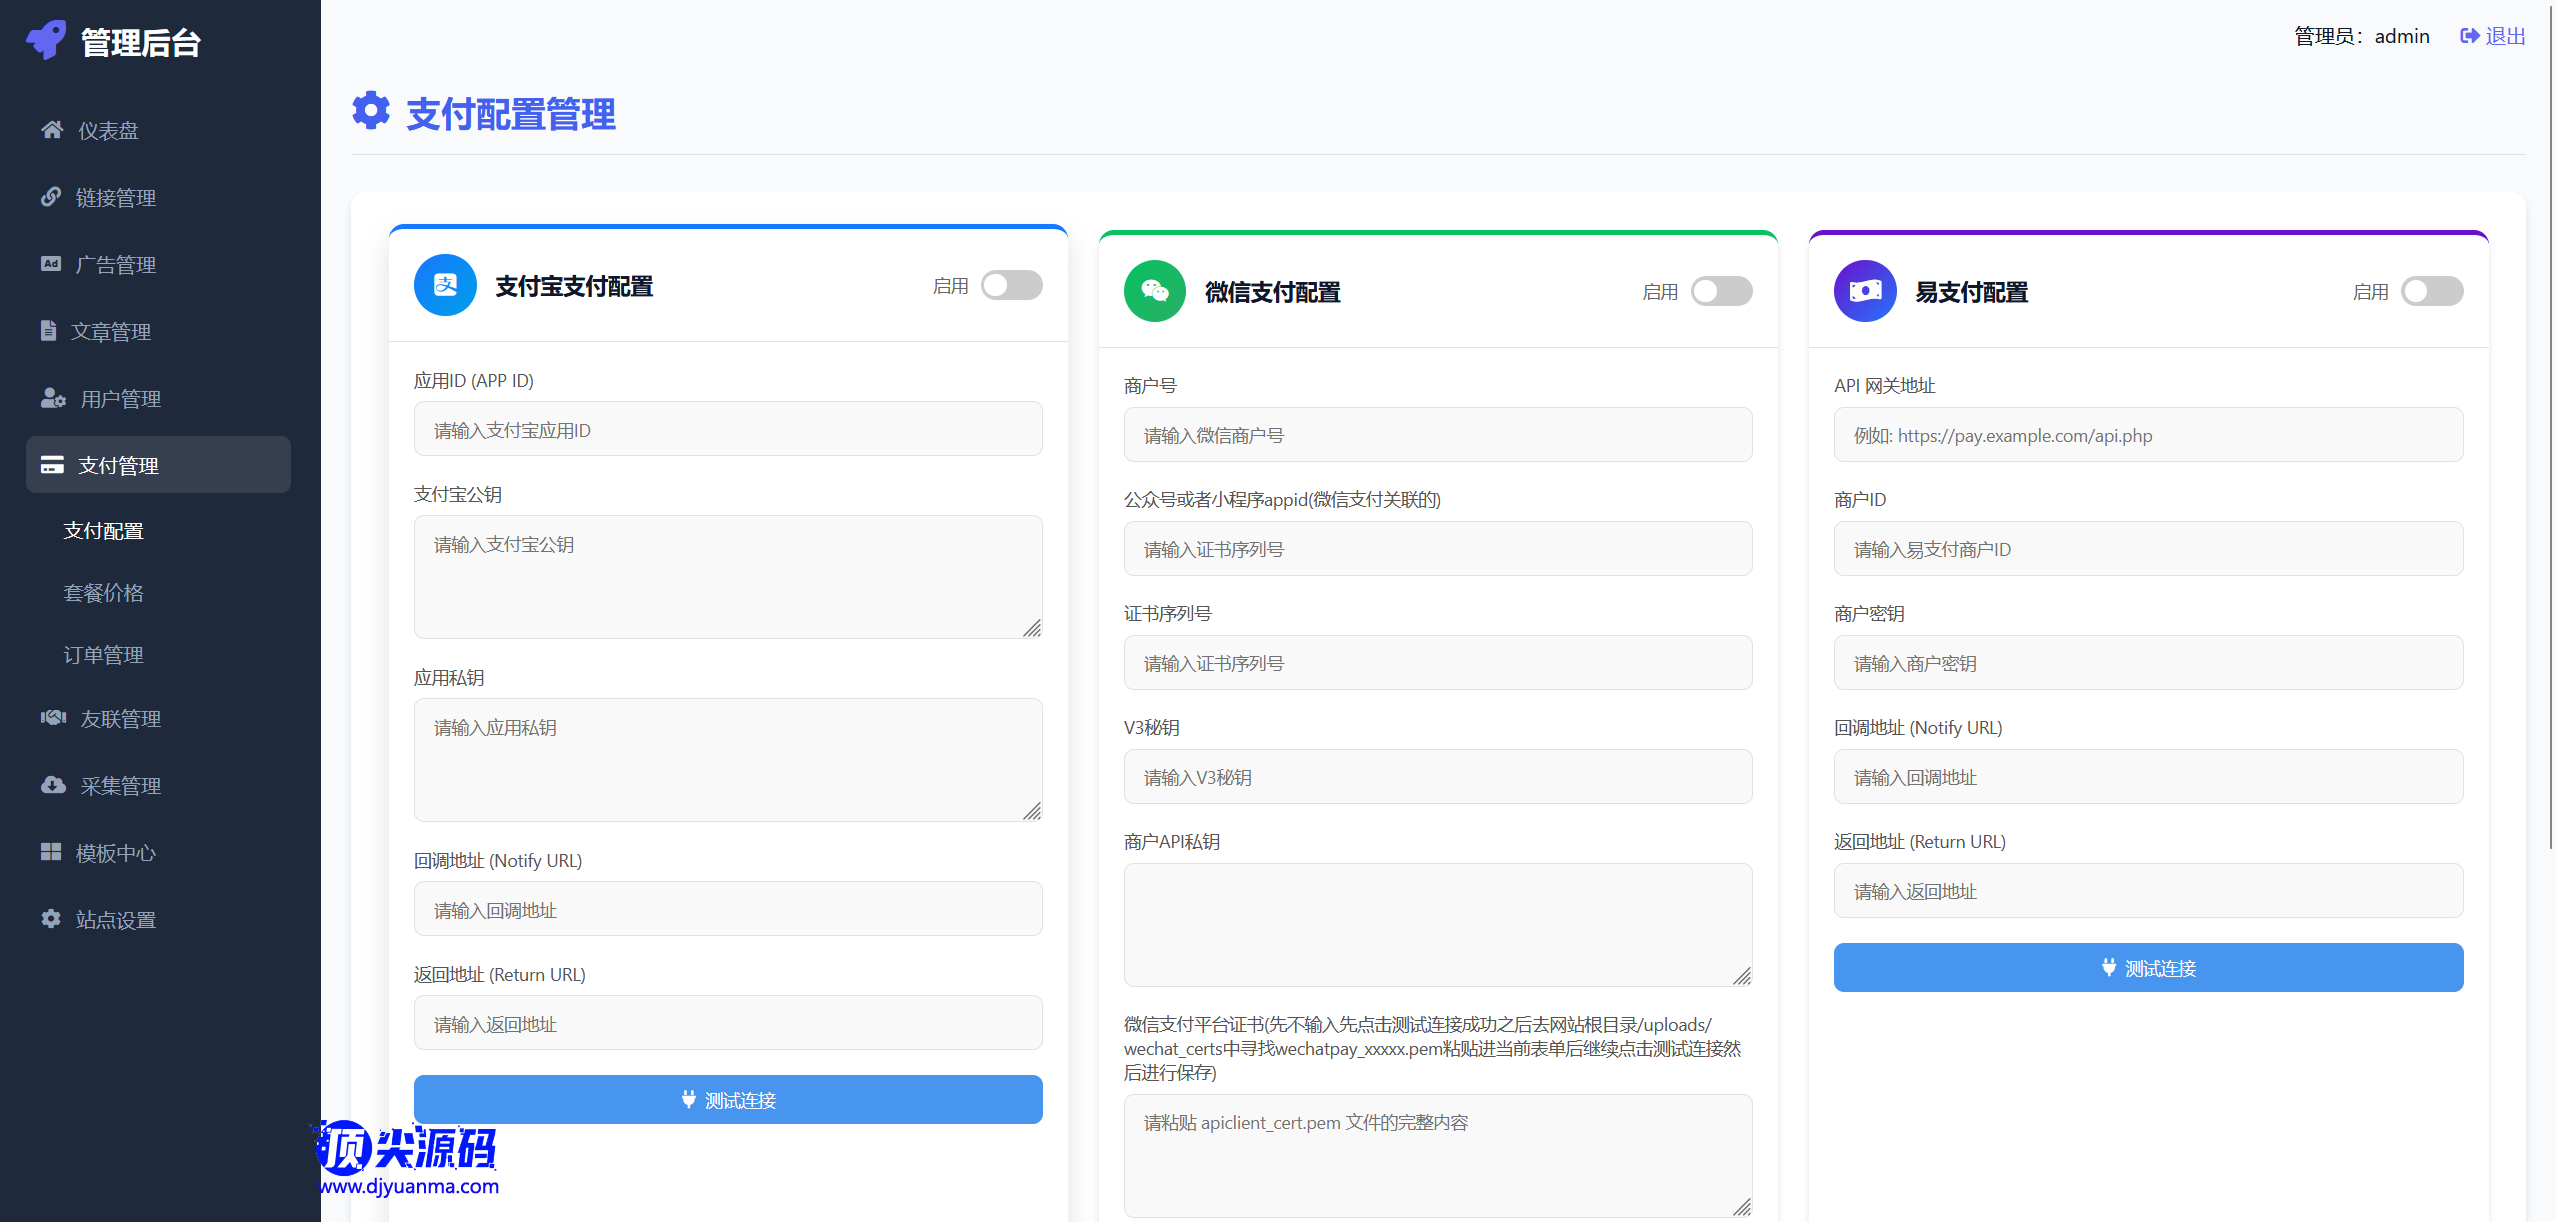Open 套餐价格 submenu item
The image size is (2556, 1222).
[104, 593]
